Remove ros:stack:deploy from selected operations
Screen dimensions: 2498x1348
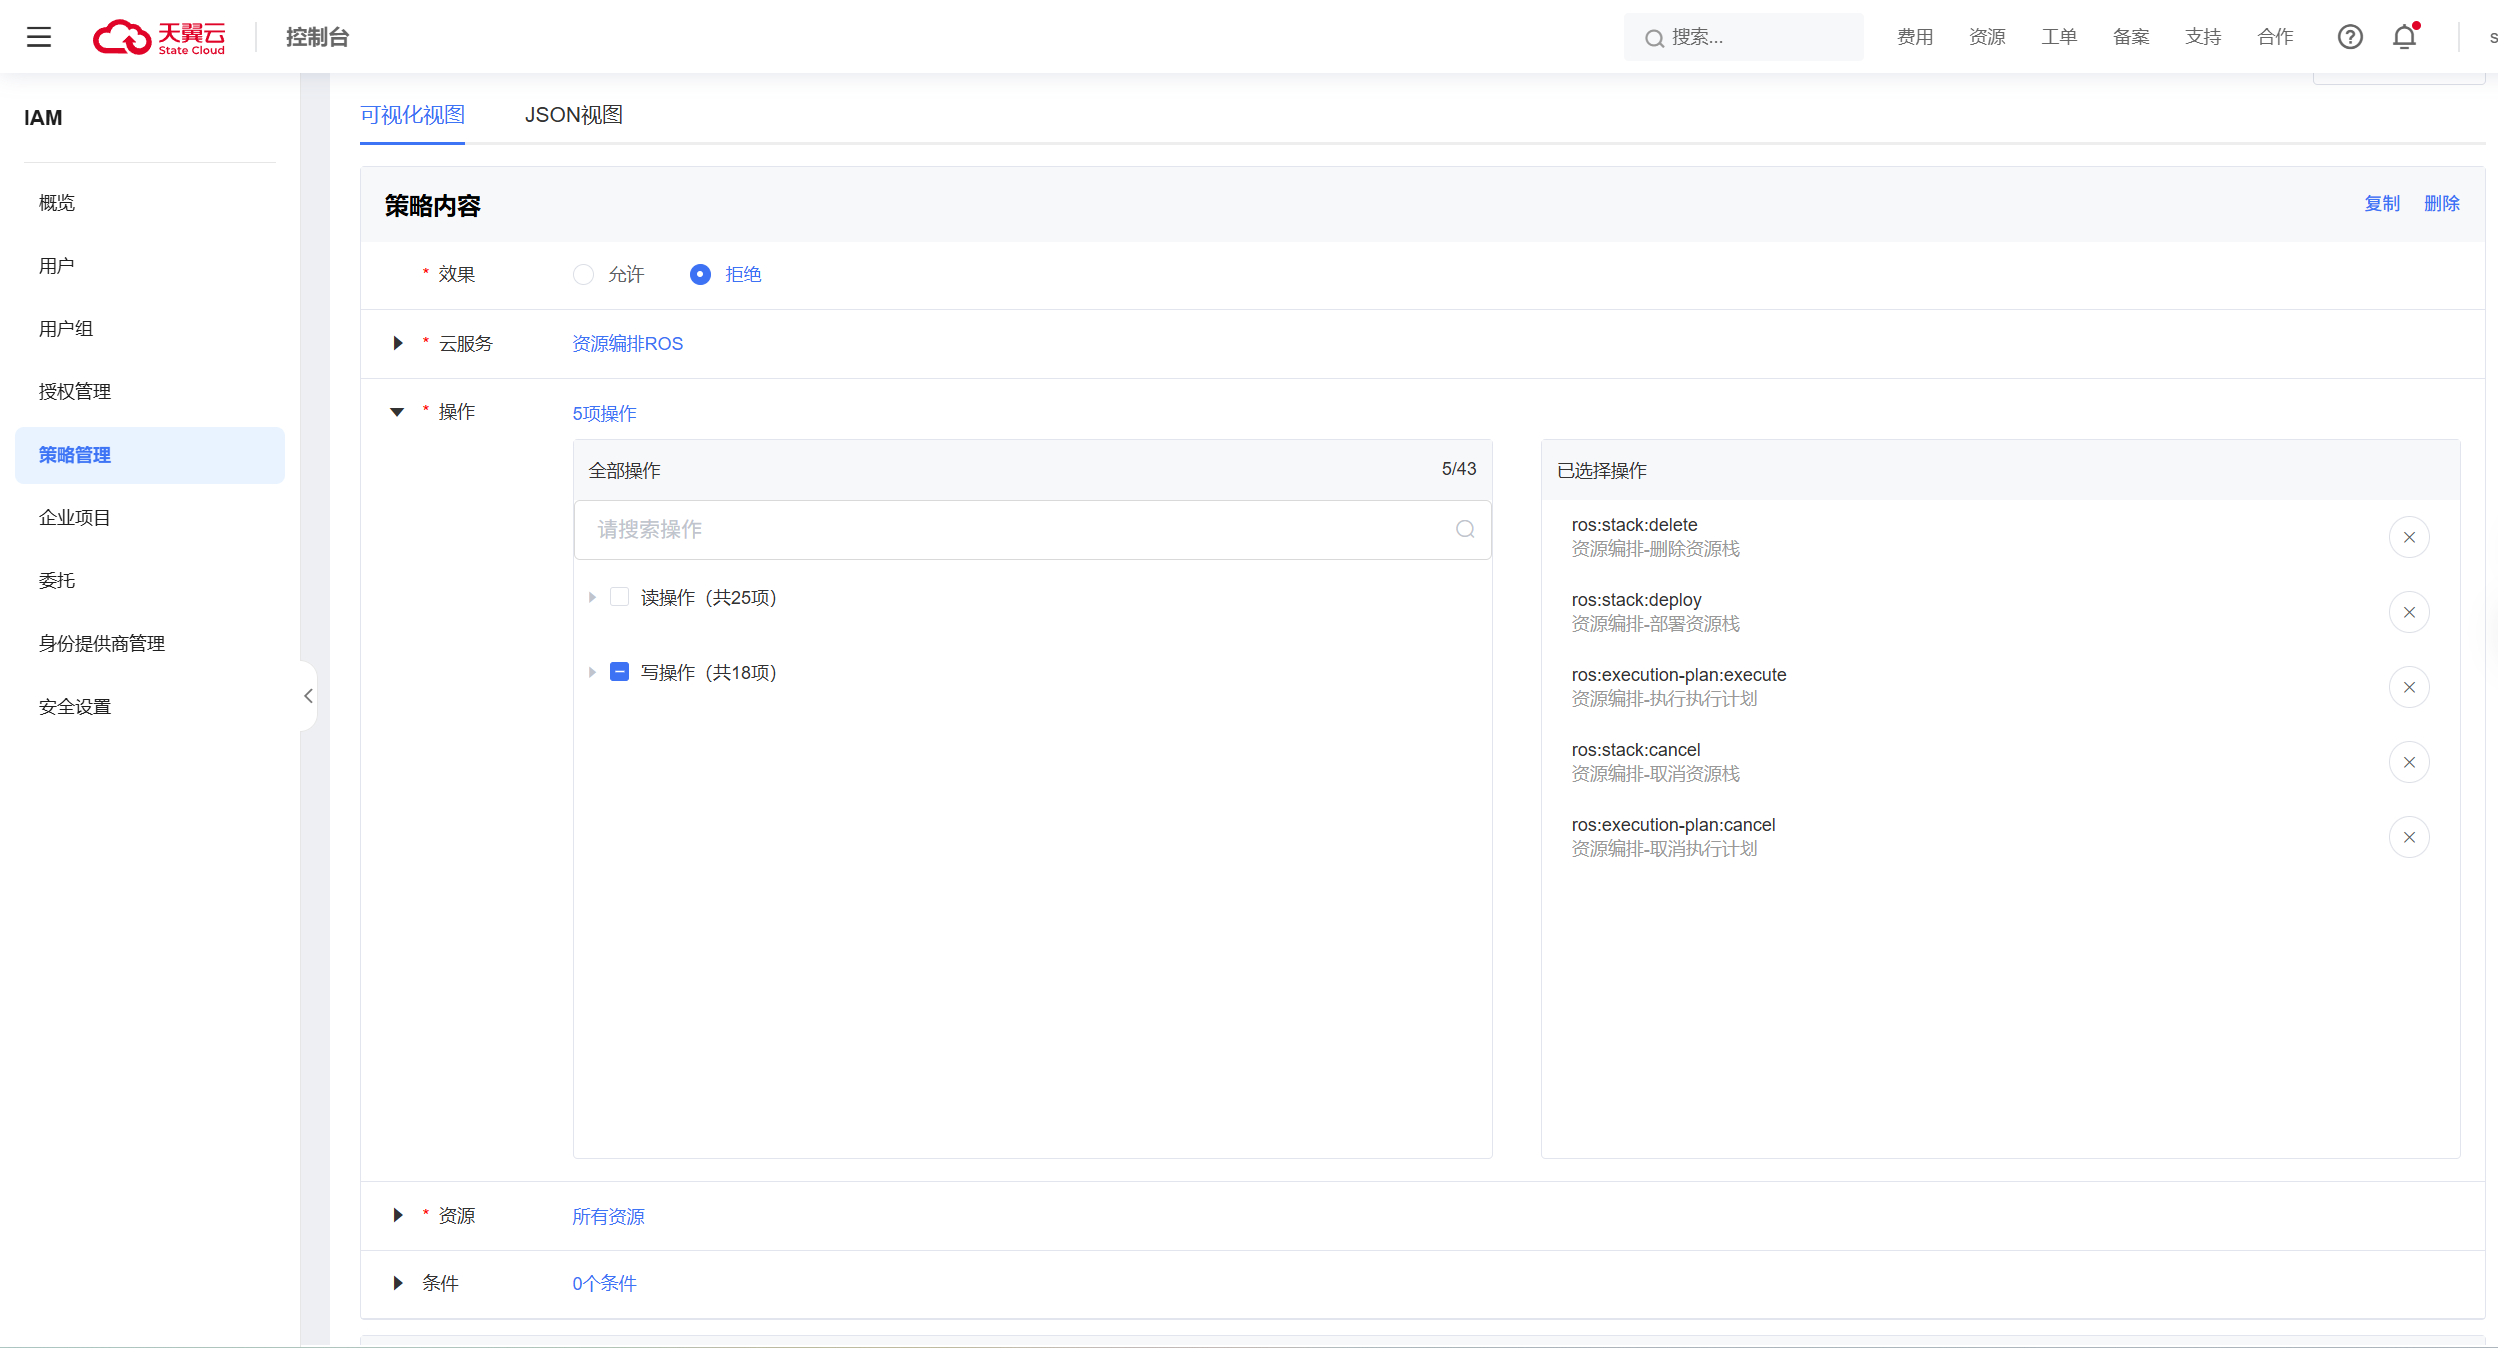pyautogui.click(x=2409, y=612)
